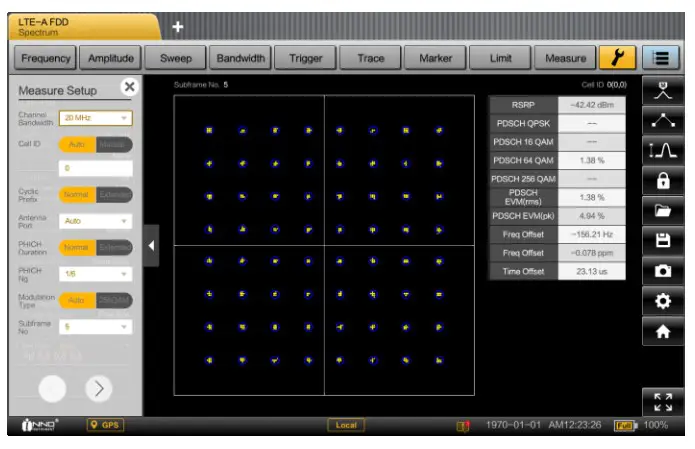Click the Time Offset value 23.13 us

(592, 271)
